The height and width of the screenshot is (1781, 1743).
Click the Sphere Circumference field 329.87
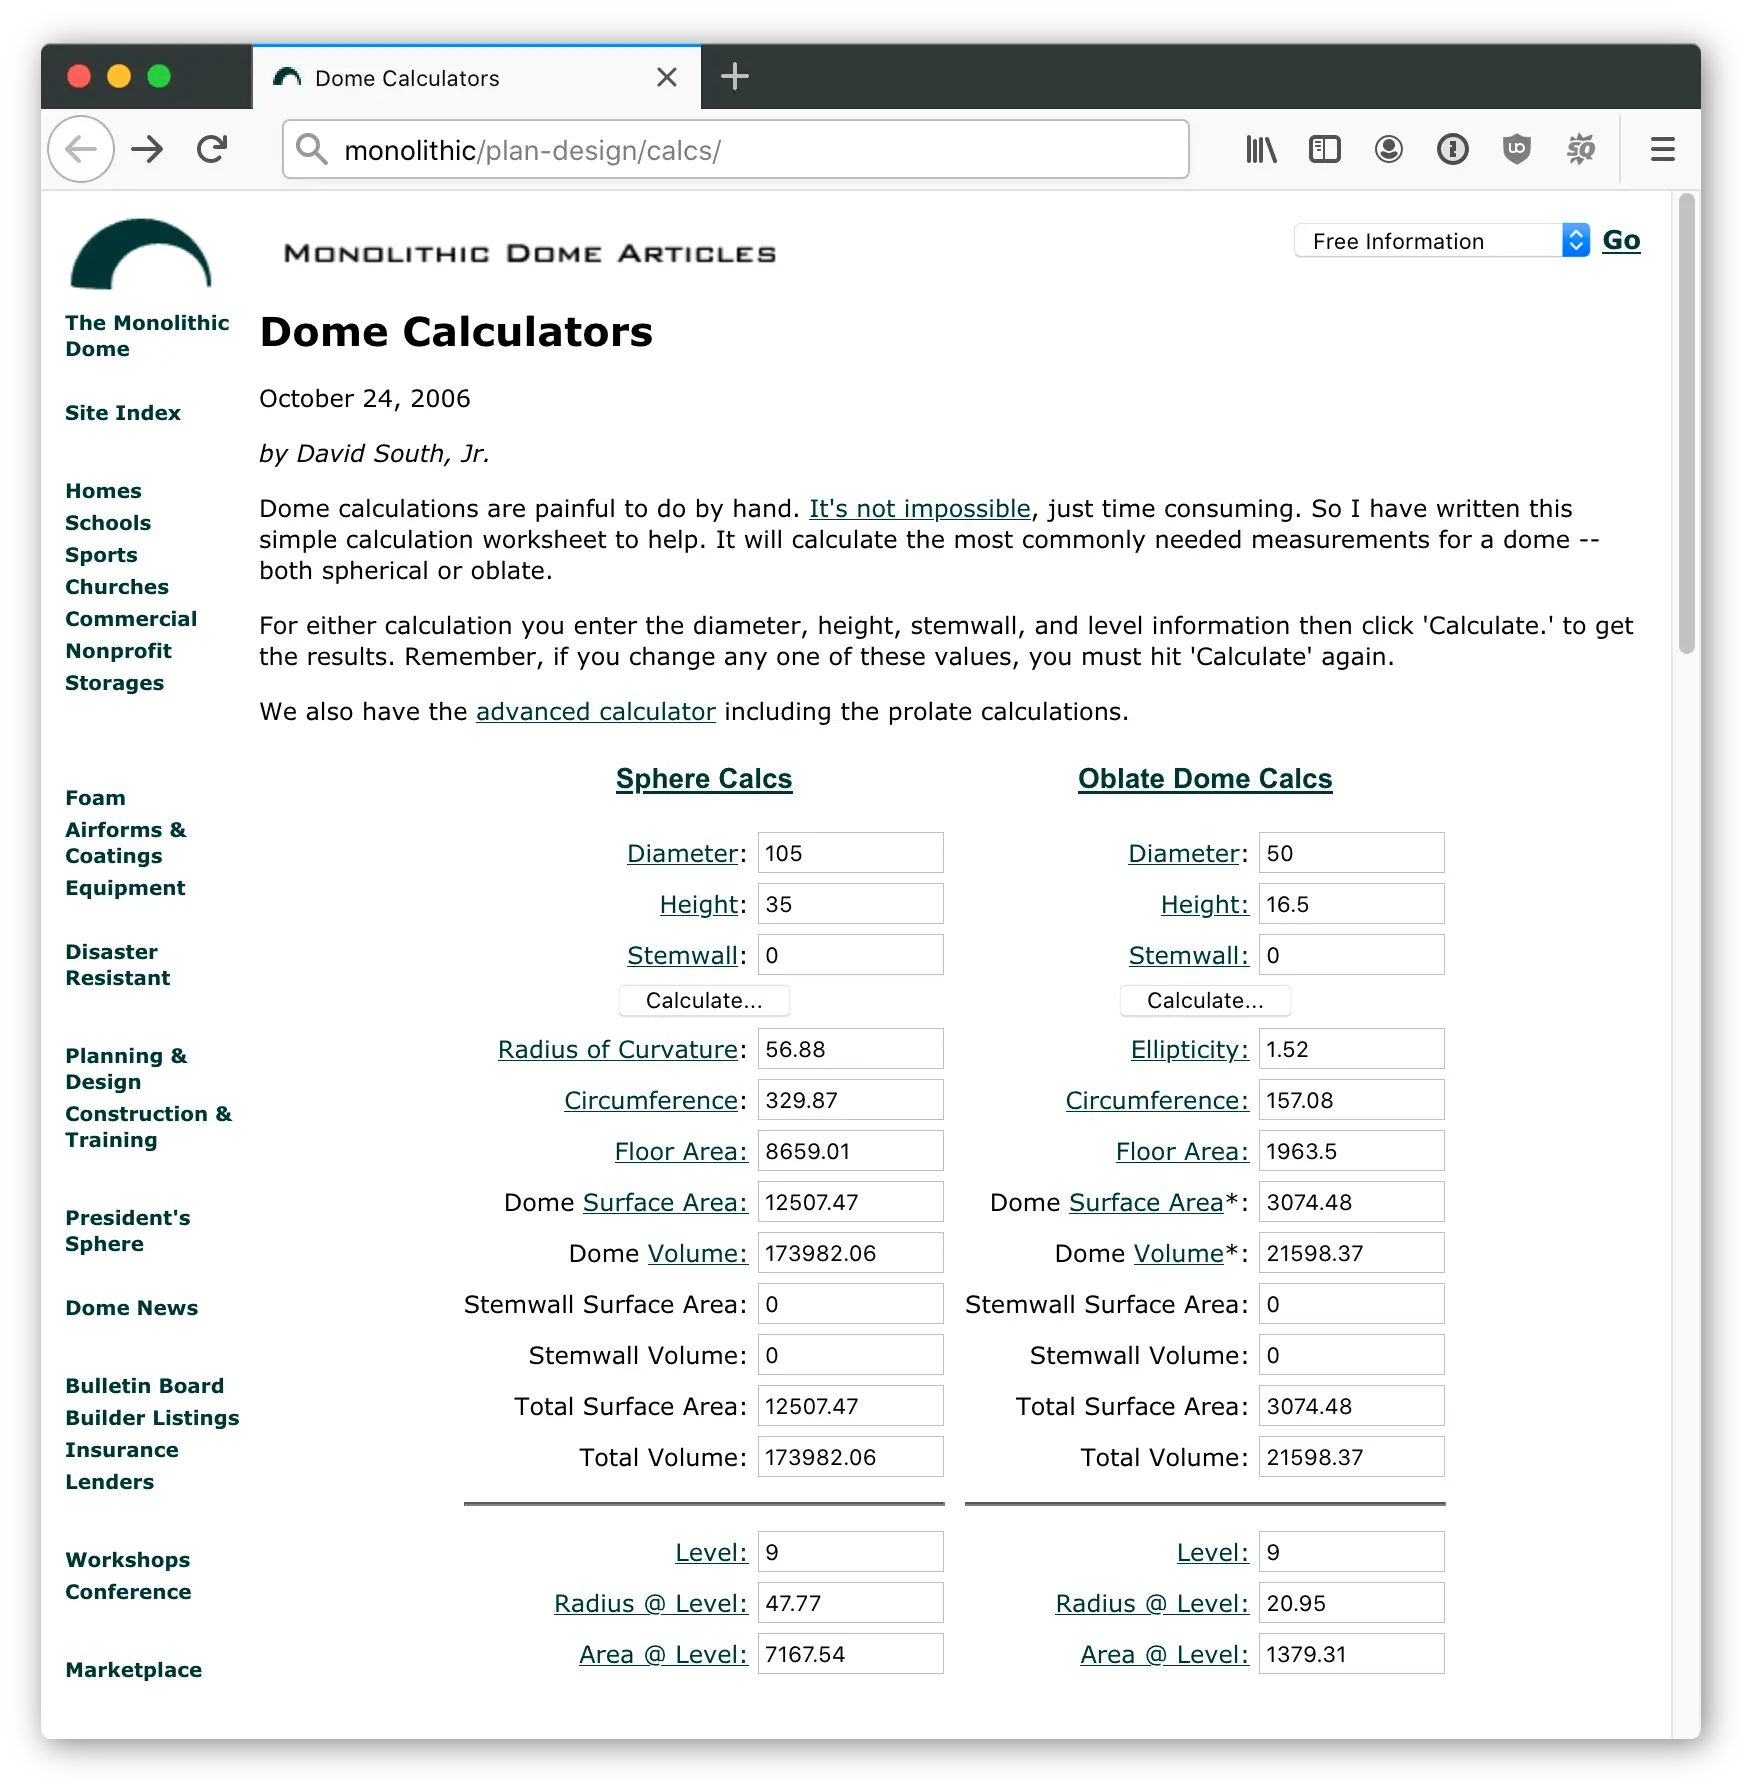pyautogui.click(x=850, y=1100)
